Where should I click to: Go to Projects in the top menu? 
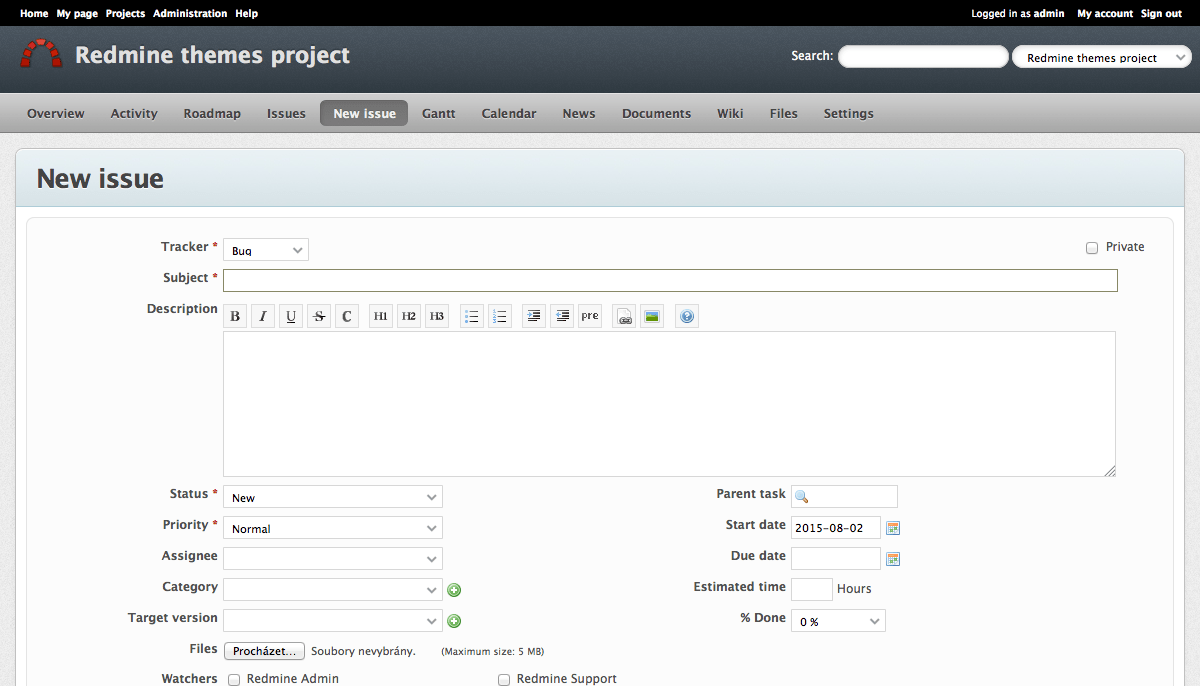pos(125,13)
